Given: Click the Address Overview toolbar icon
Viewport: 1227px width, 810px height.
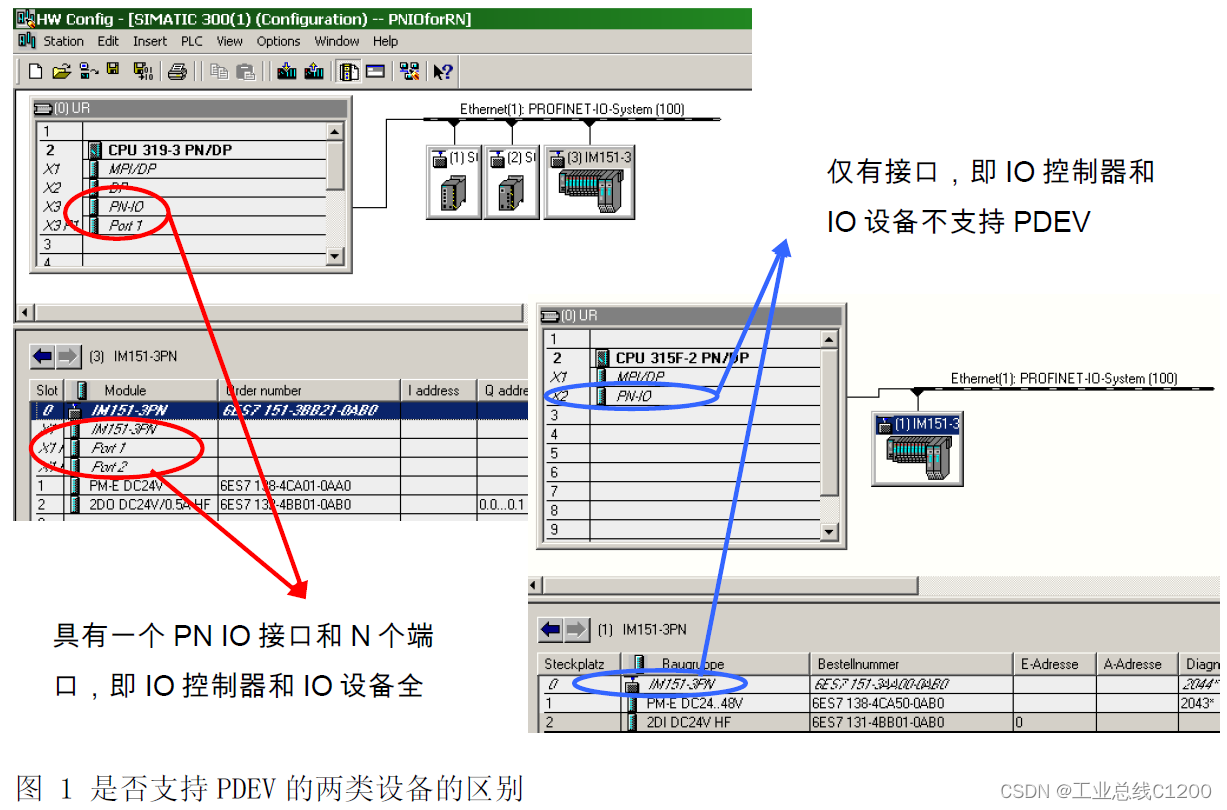Looking at the screenshot, I should point(375,71).
